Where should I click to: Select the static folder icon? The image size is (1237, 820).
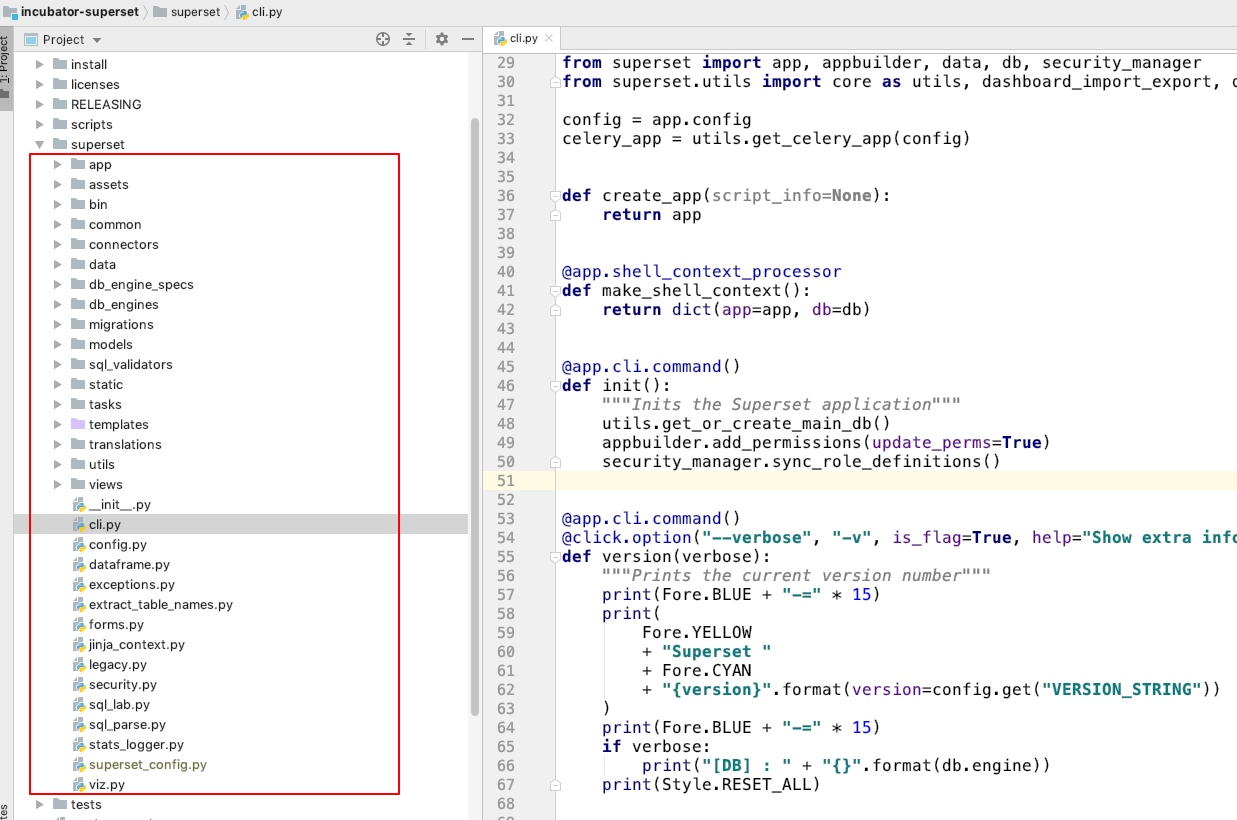(x=78, y=384)
